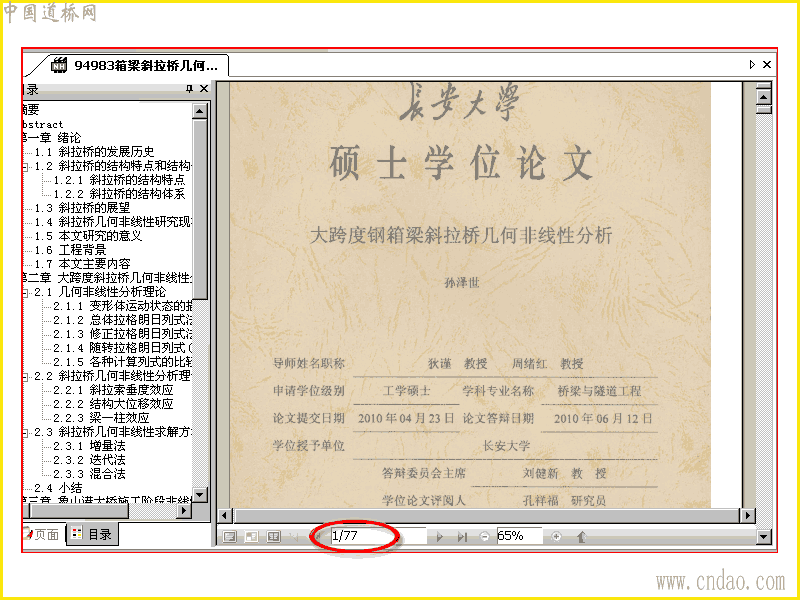Image resolution: width=800 pixels, height=600 pixels.
Task: Select the two-page book layout icon
Action: click(x=274, y=537)
